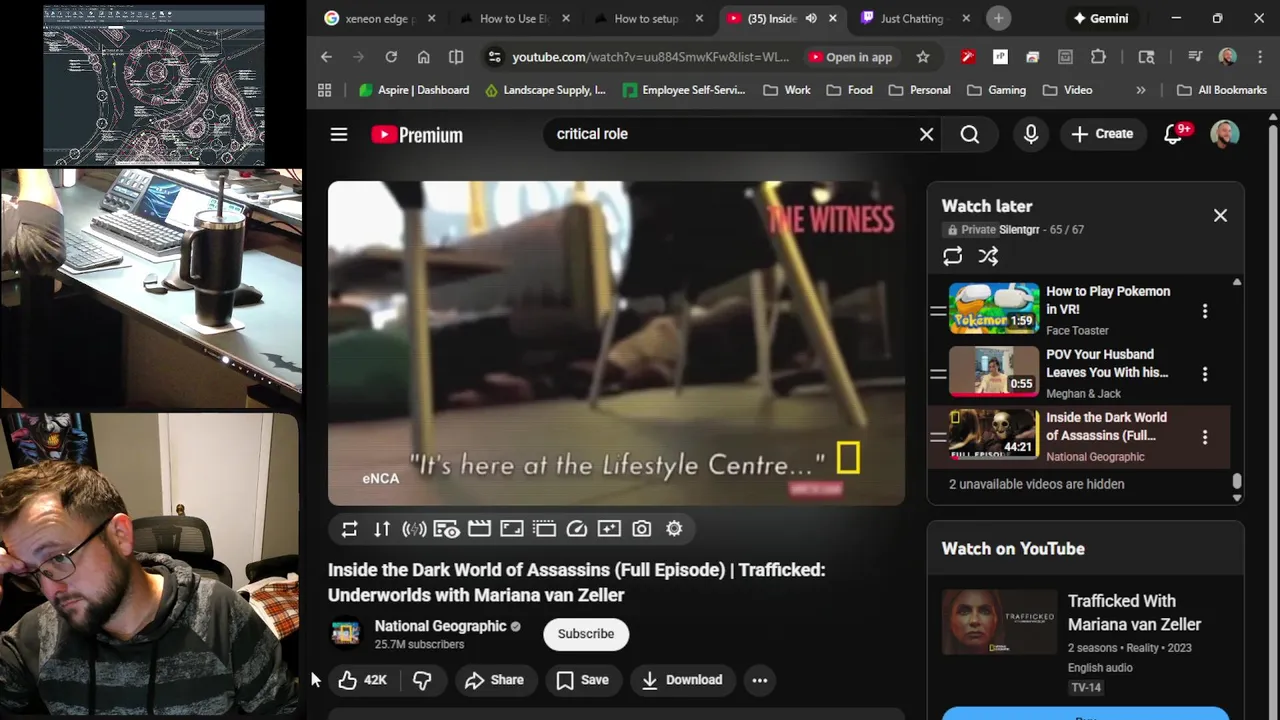This screenshot has height=720, width=1280.
Task: Click the browser home button
Action: click(424, 57)
